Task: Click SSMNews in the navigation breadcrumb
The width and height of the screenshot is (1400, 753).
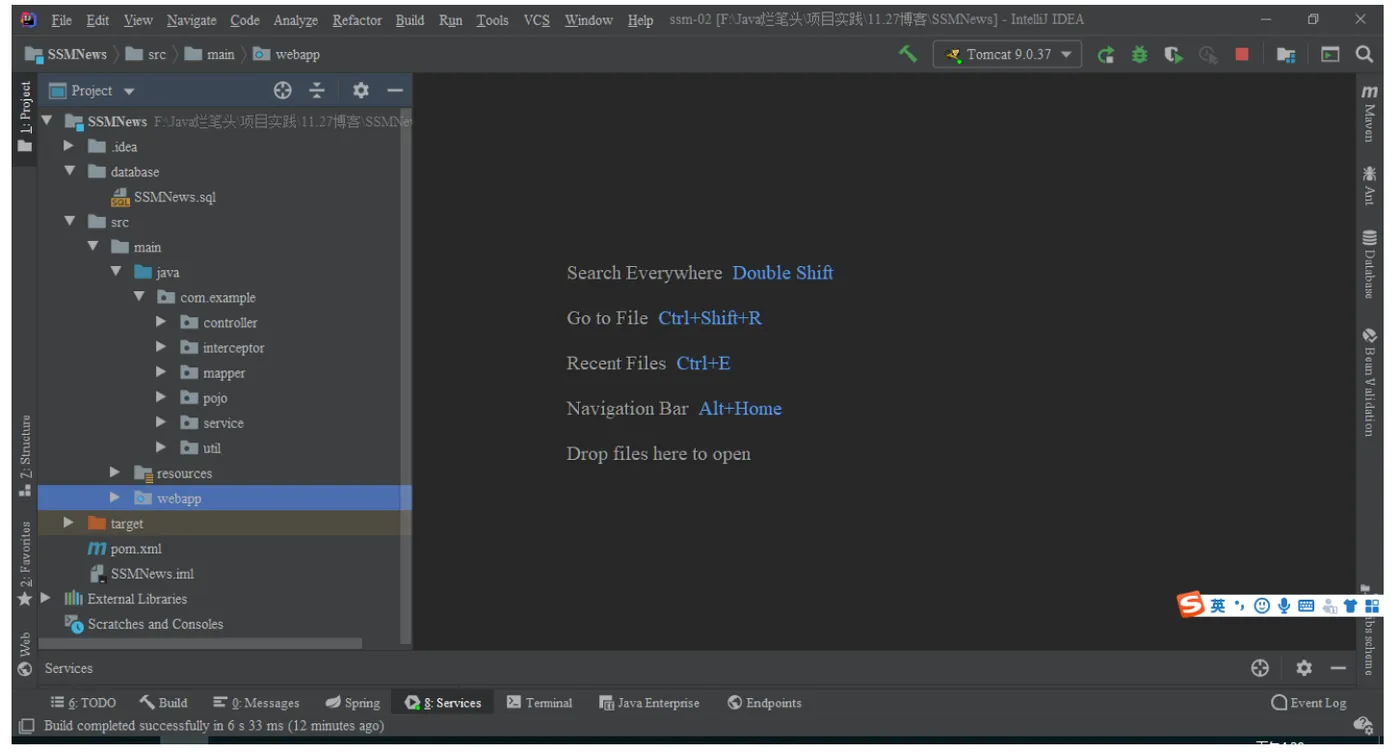Action: pyautogui.click(x=65, y=55)
